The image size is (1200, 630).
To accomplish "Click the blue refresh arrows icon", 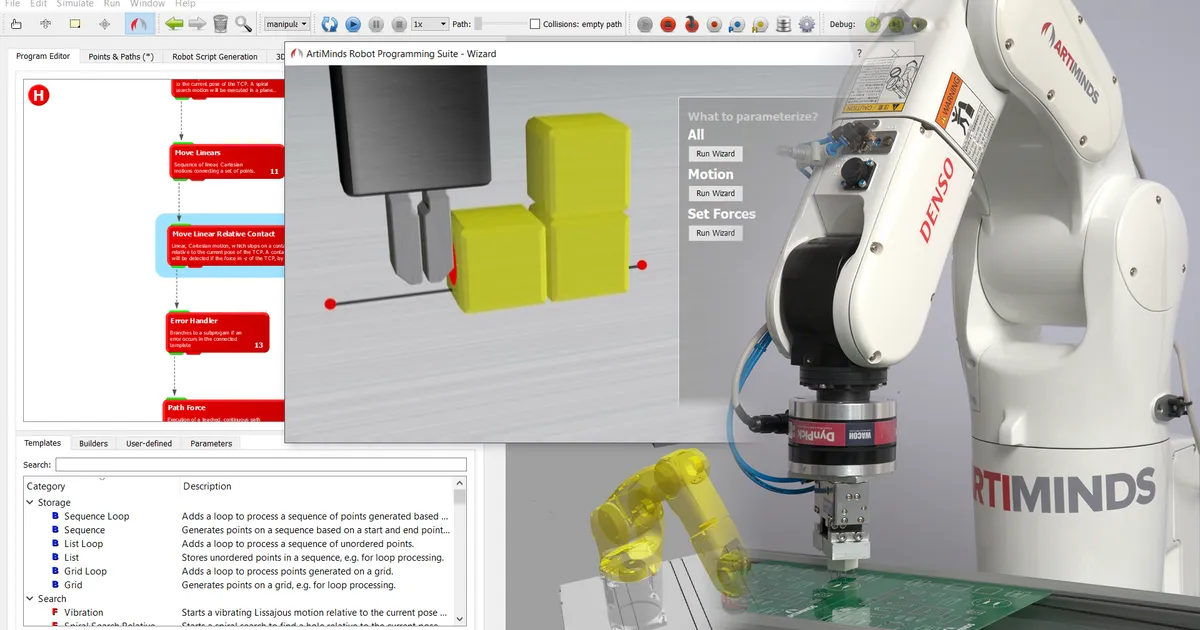I will [x=329, y=23].
